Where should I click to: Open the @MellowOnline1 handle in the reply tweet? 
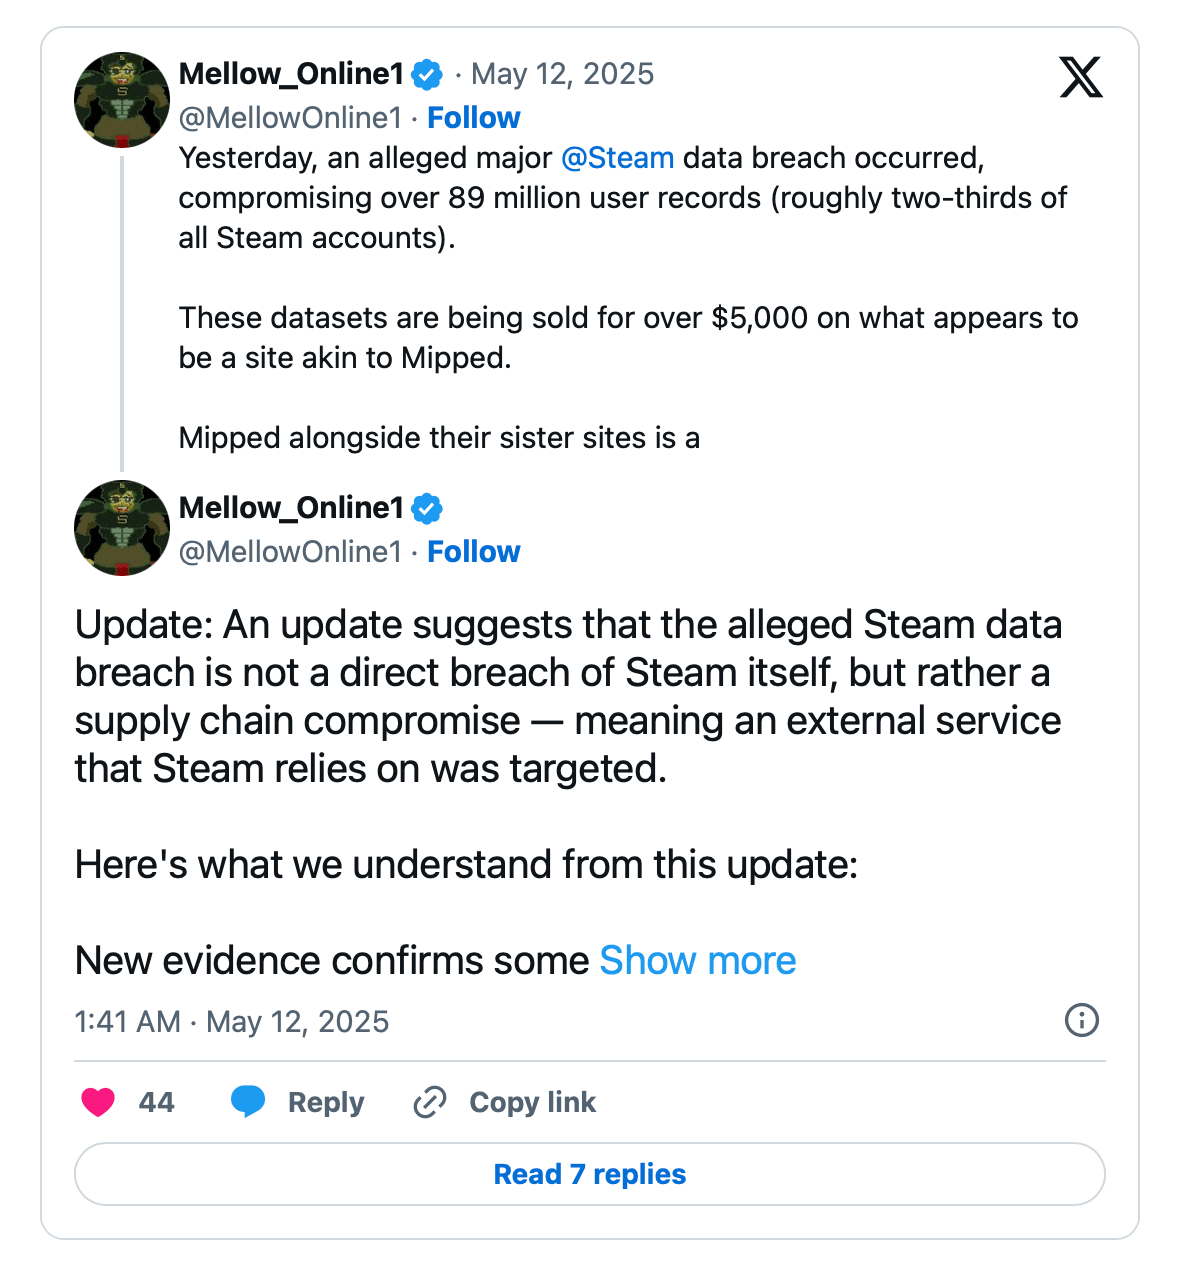pyautogui.click(x=290, y=552)
